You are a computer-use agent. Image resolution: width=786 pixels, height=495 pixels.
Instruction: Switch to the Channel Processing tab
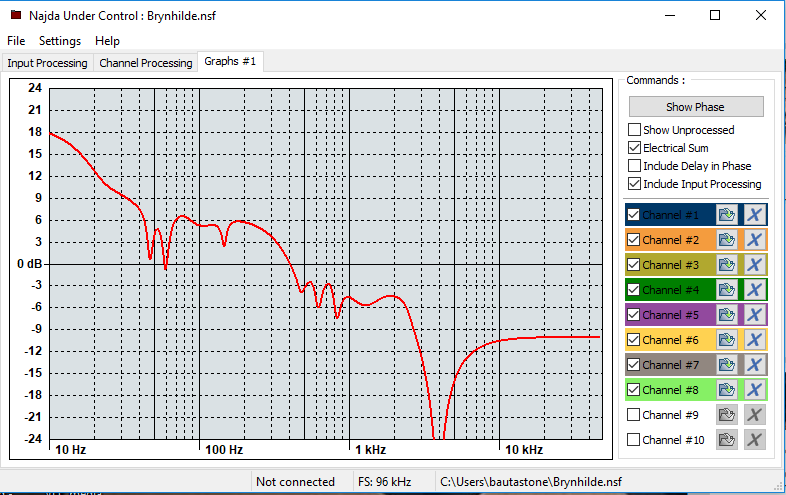coord(145,63)
